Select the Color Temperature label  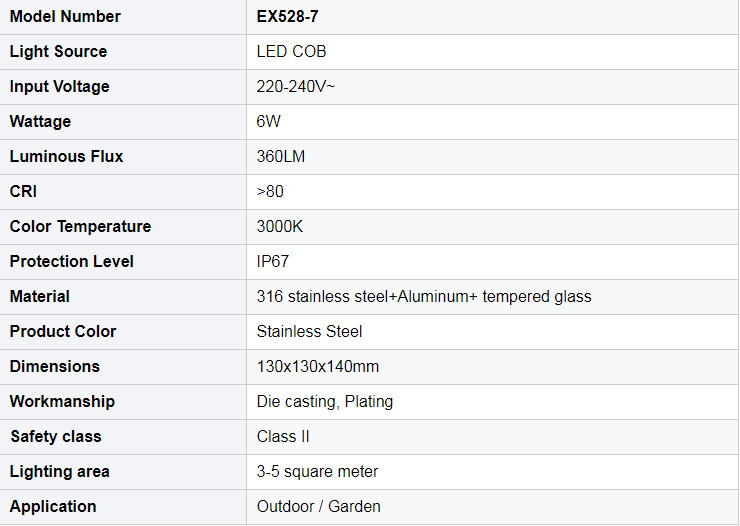click(80, 226)
